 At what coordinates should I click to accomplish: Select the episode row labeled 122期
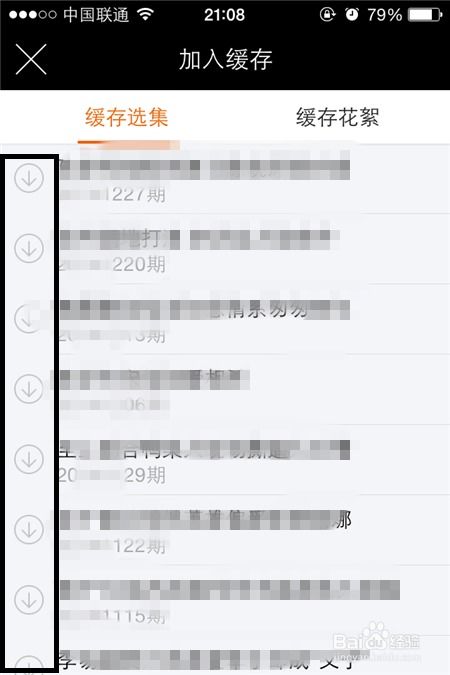tap(225, 530)
